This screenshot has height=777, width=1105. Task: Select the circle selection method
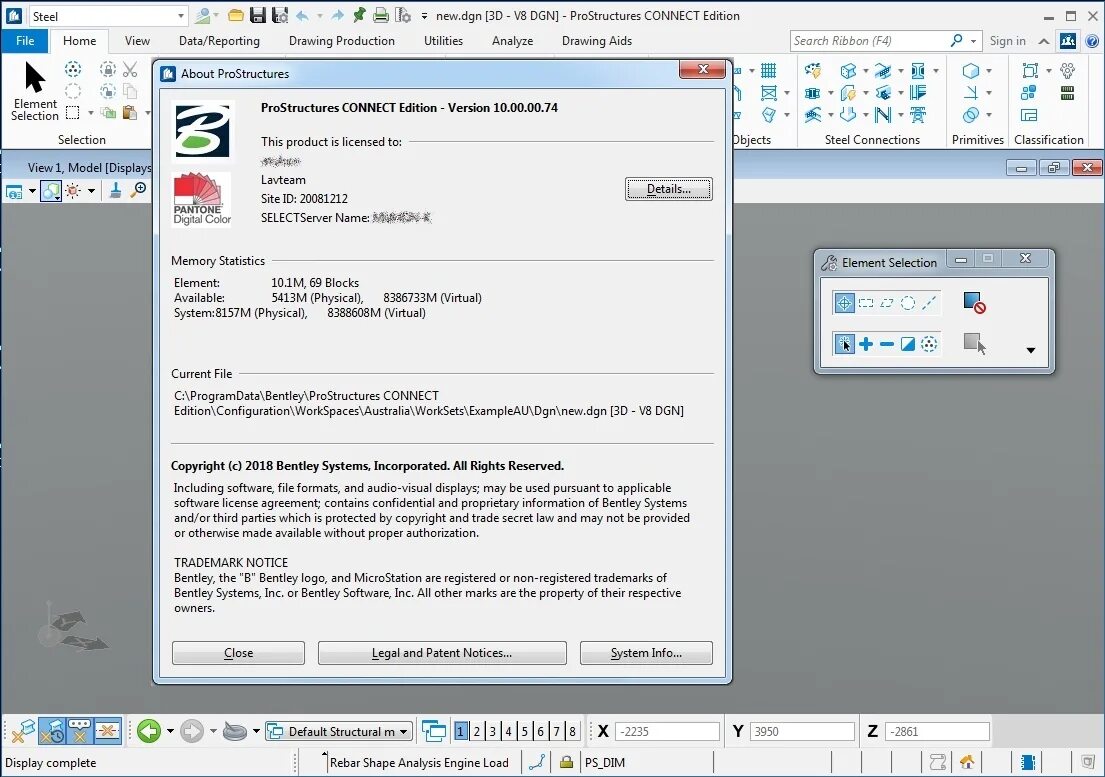pyautogui.click(x=908, y=302)
